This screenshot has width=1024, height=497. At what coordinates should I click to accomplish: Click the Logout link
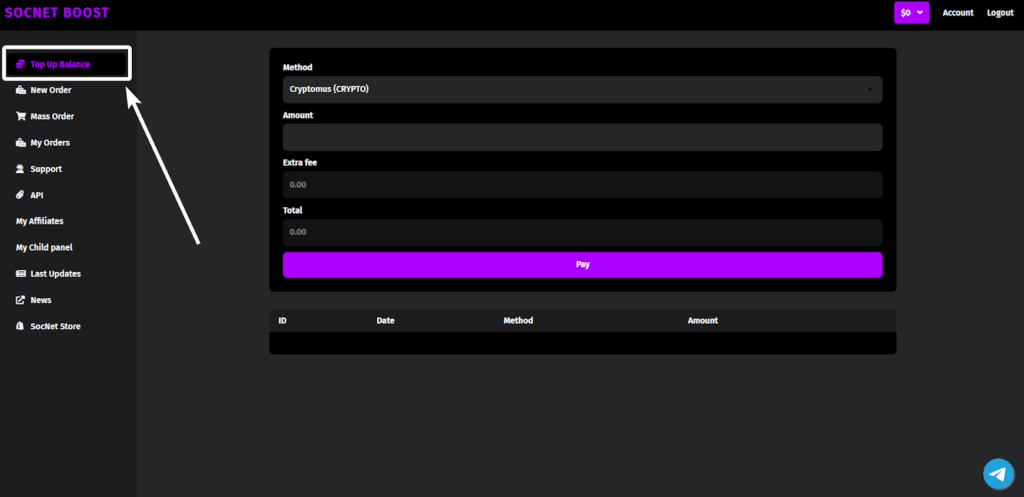(1000, 13)
